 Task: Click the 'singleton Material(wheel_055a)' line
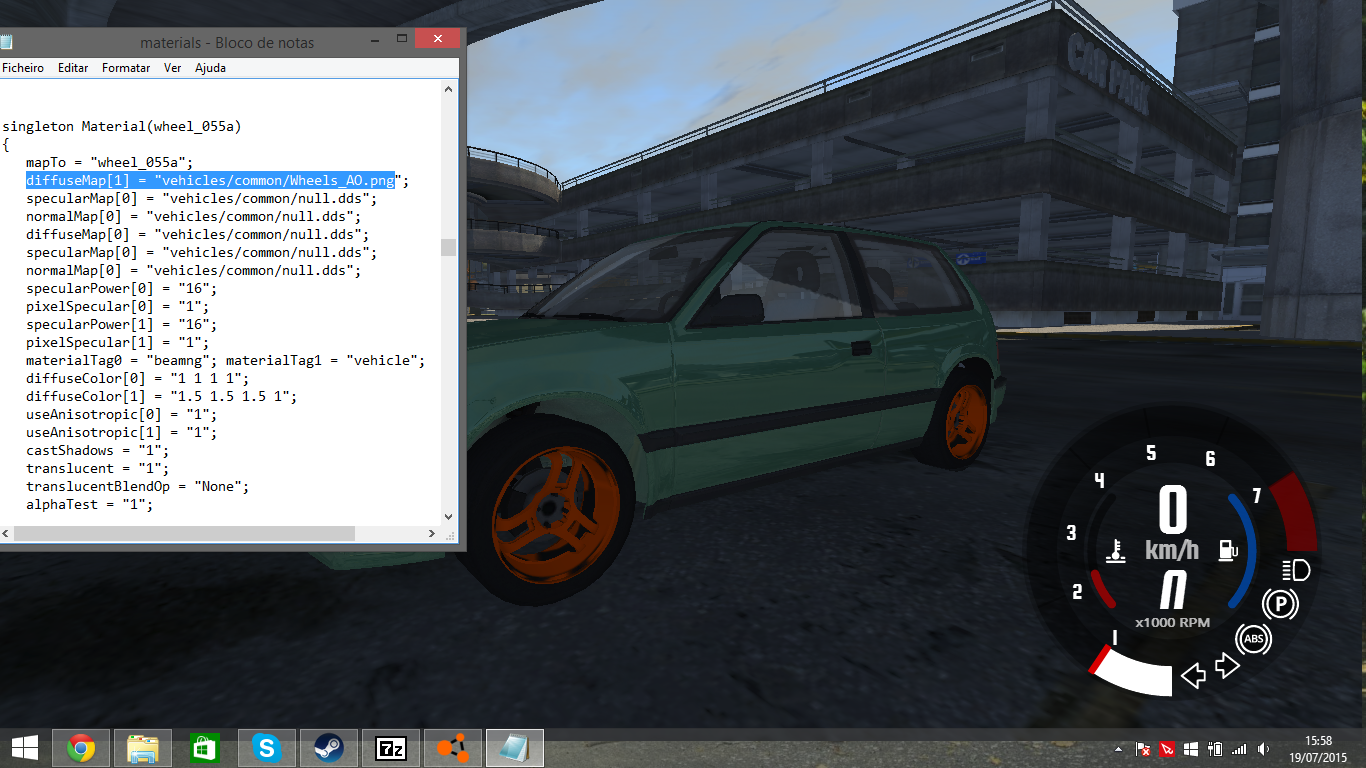122,126
